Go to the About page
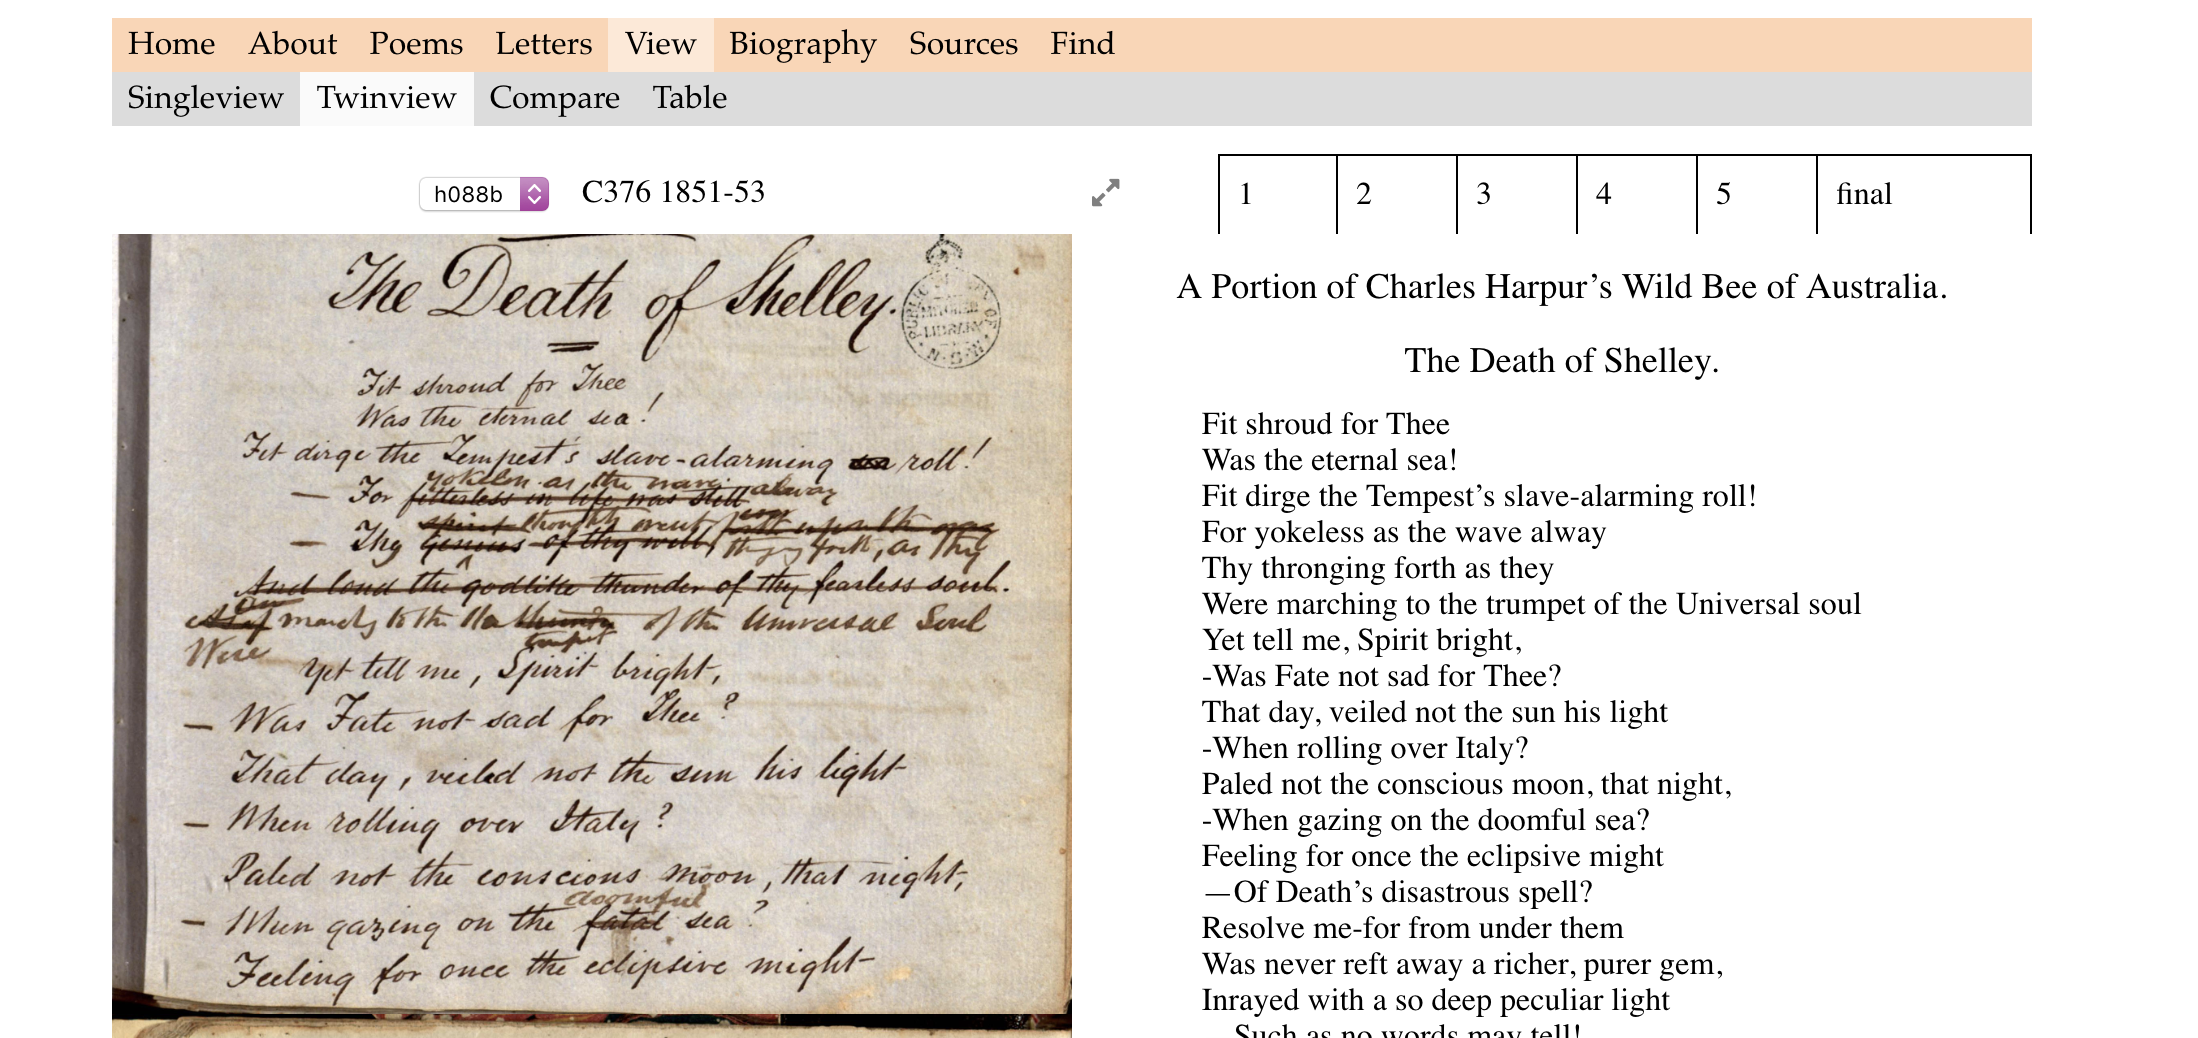2198x1038 pixels. [x=292, y=44]
